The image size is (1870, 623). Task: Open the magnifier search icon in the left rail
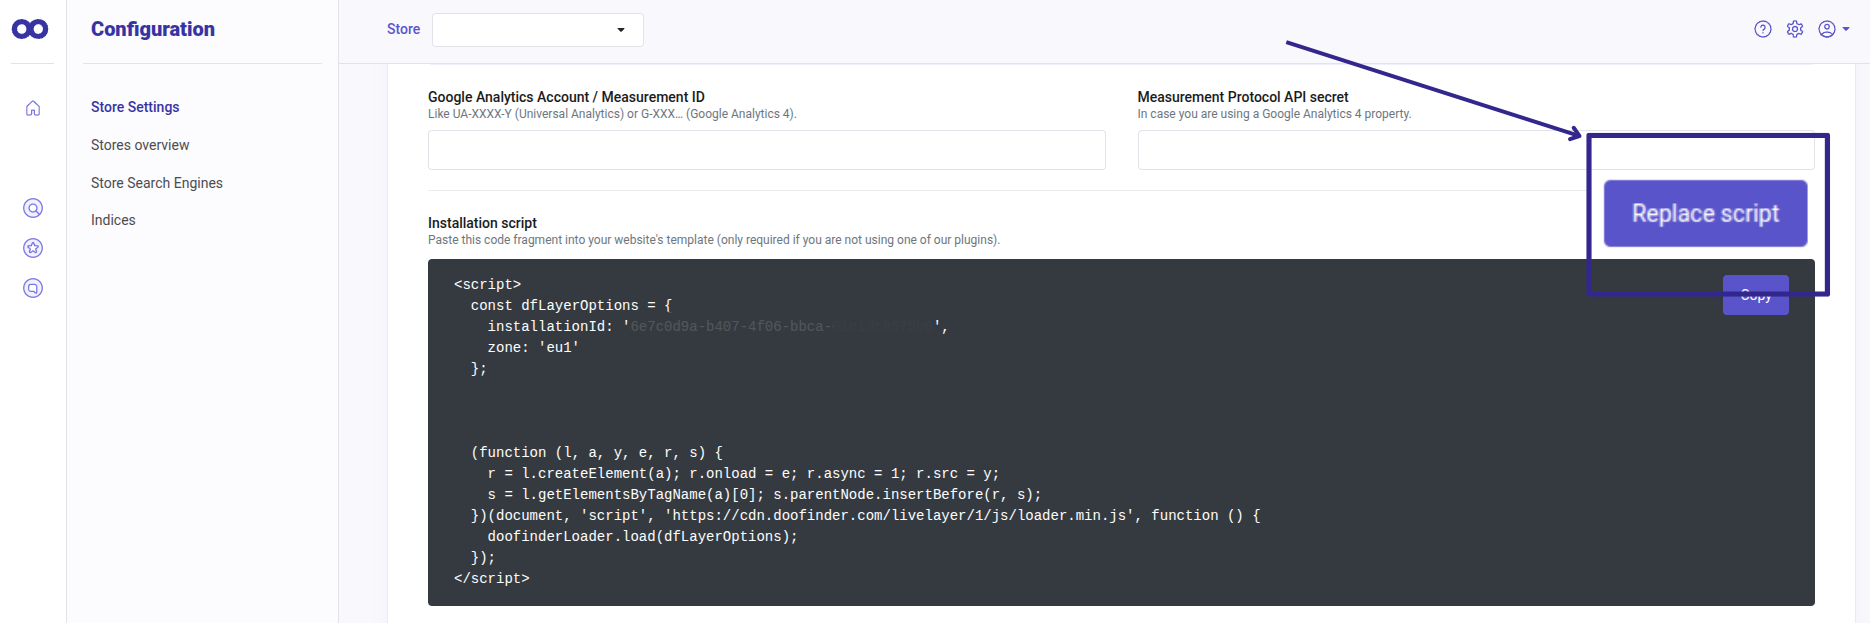click(33, 208)
